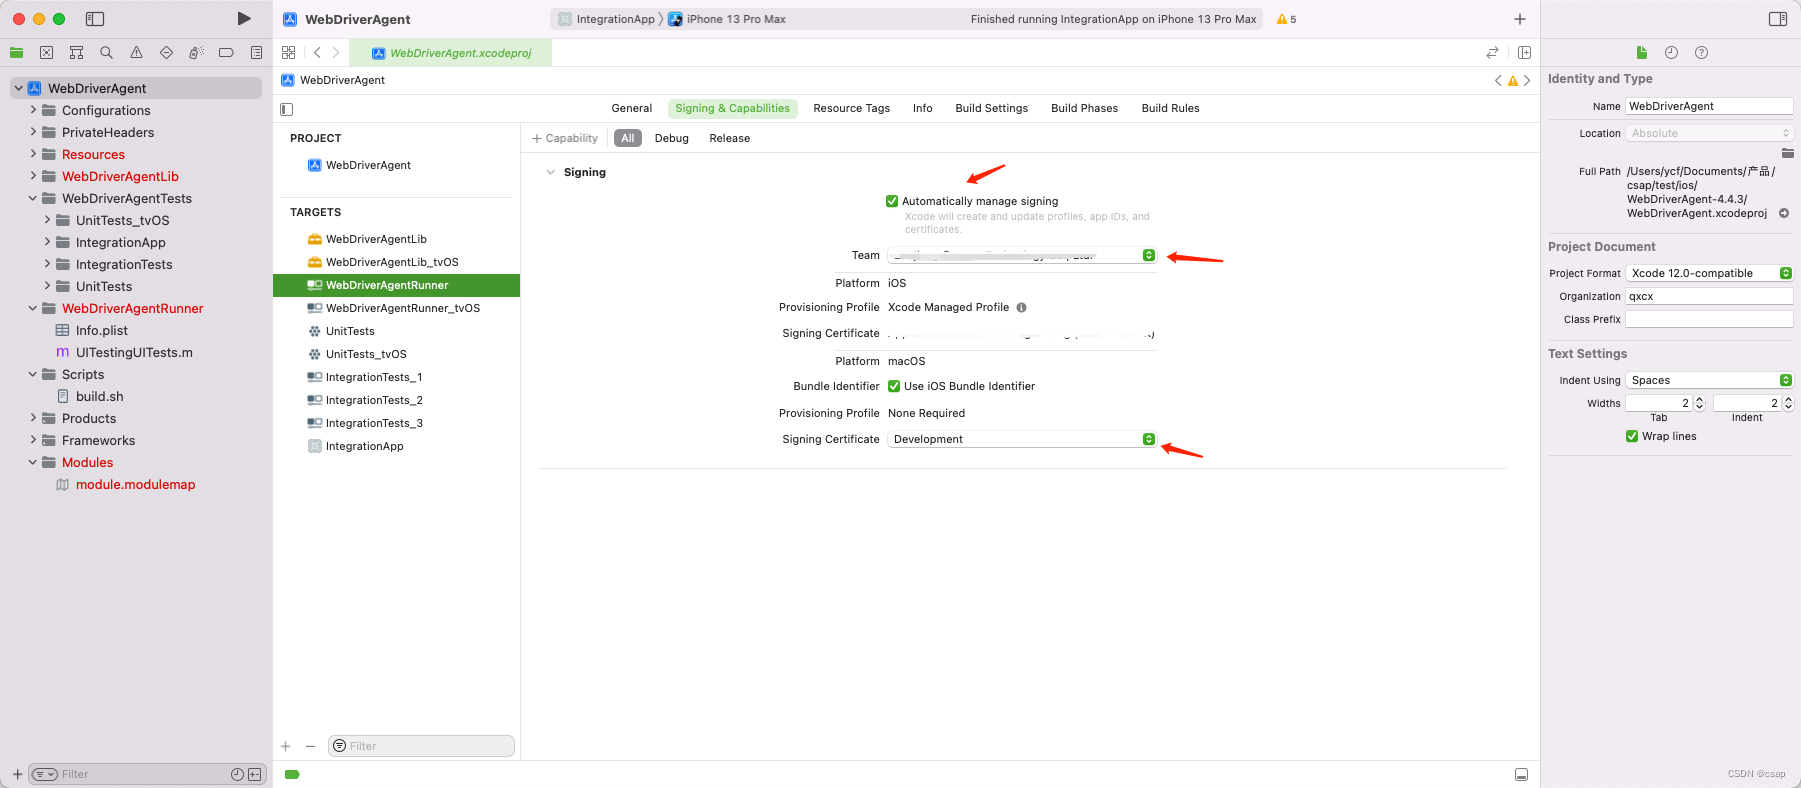
Task: Go forward in editor history
Action: tap(336, 52)
